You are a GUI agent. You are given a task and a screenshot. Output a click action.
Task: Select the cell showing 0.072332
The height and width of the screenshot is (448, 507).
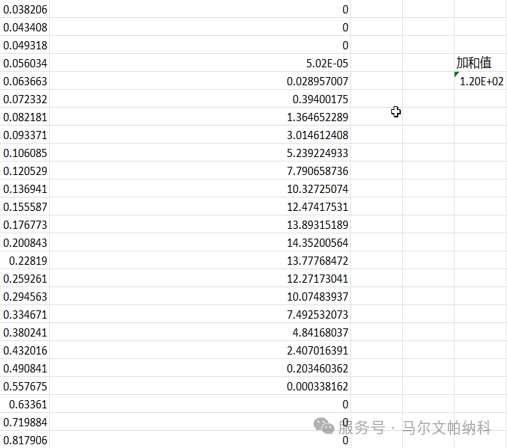(25, 99)
